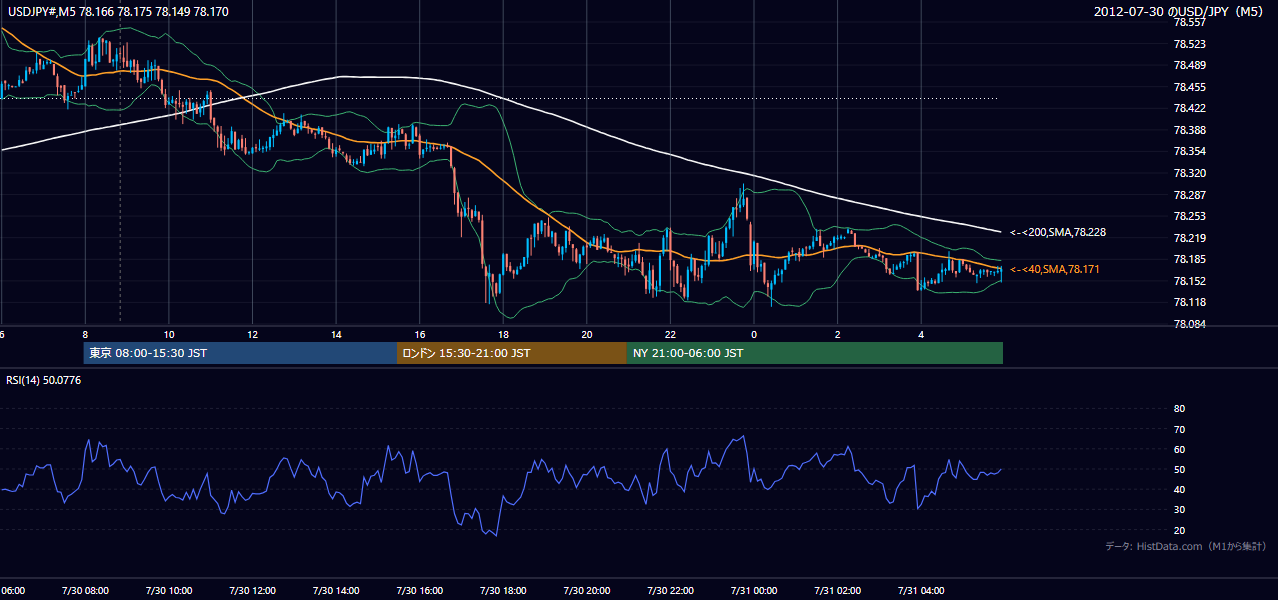Click the 78.557 price axis label

tap(1190, 22)
